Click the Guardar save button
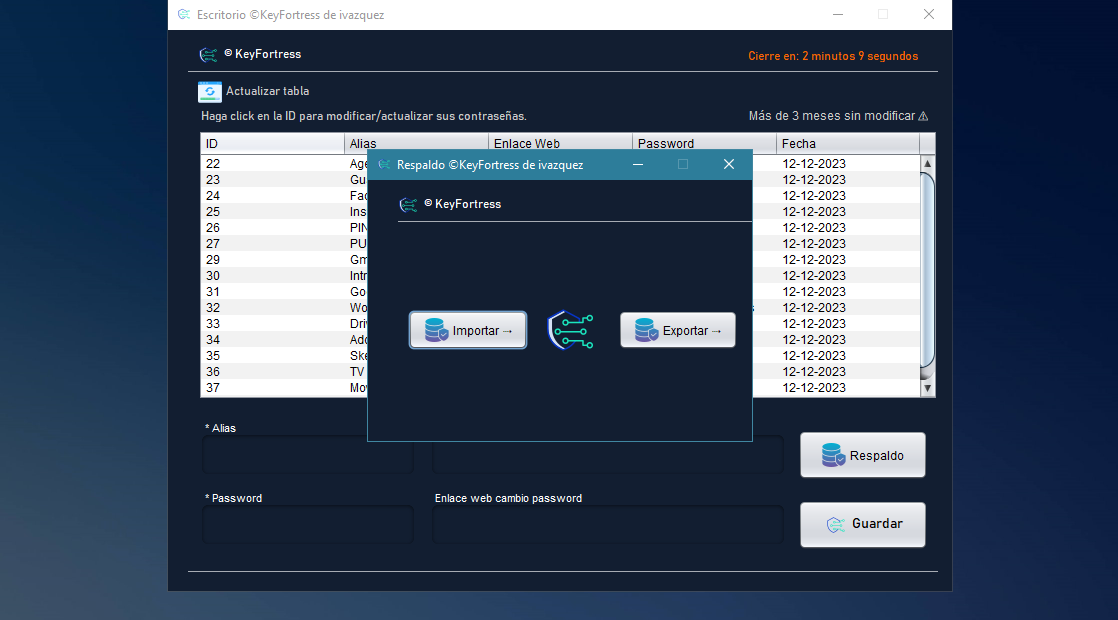This screenshot has width=1118, height=620. point(862,524)
